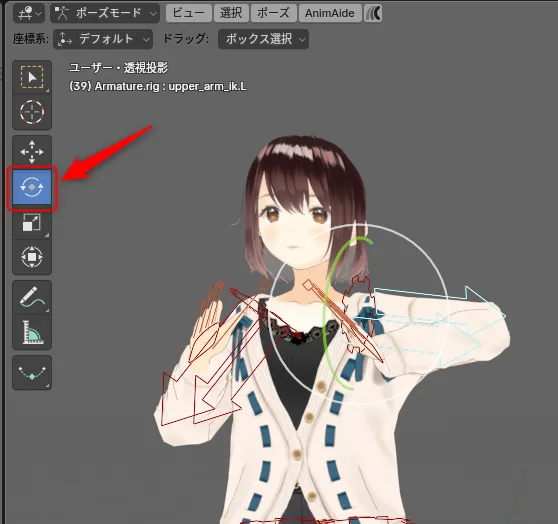Open the ボックス選択 drag dropdown
This screenshot has height=524, width=558.
tap(263, 39)
